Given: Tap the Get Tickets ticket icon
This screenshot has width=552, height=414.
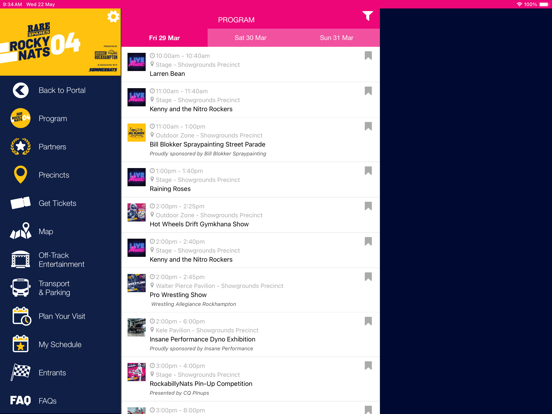Looking at the screenshot, I should pyautogui.click(x=20, y=203).
